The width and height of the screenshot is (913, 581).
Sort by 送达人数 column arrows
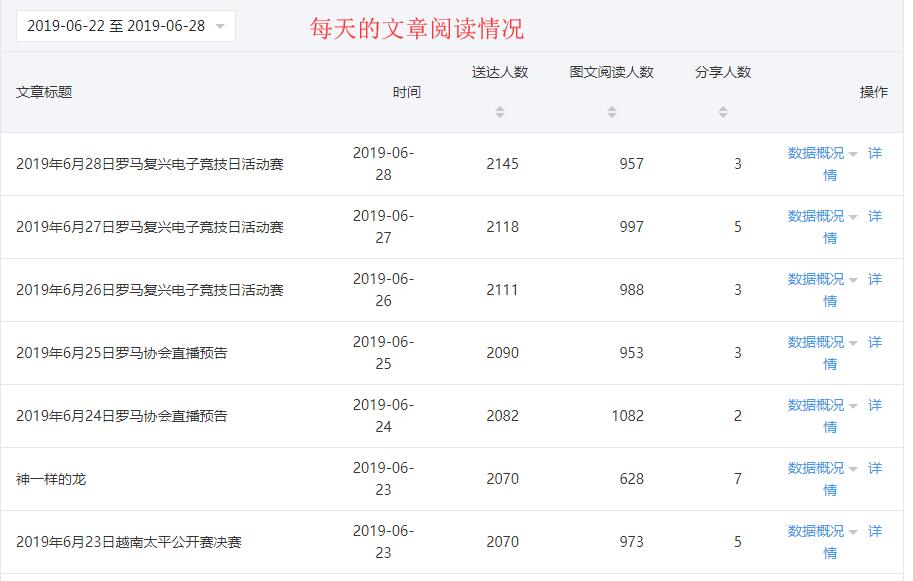click(x=500, y=112)
